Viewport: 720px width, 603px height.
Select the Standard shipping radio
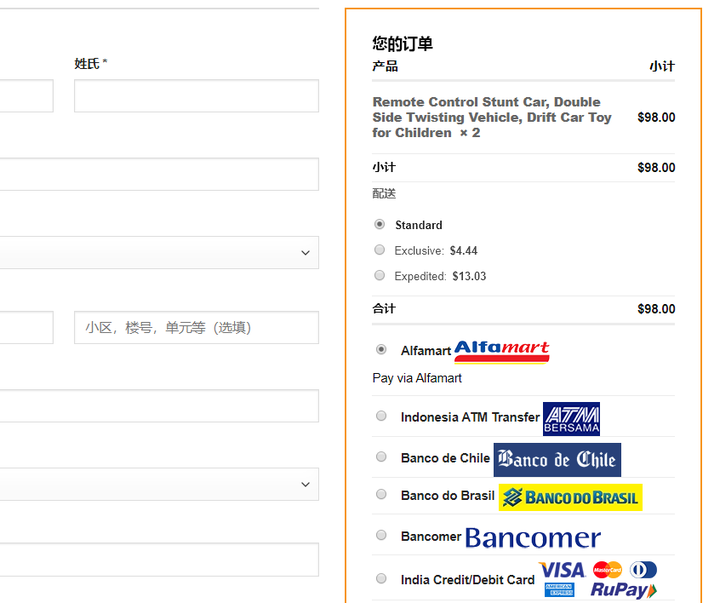[379, 225]
